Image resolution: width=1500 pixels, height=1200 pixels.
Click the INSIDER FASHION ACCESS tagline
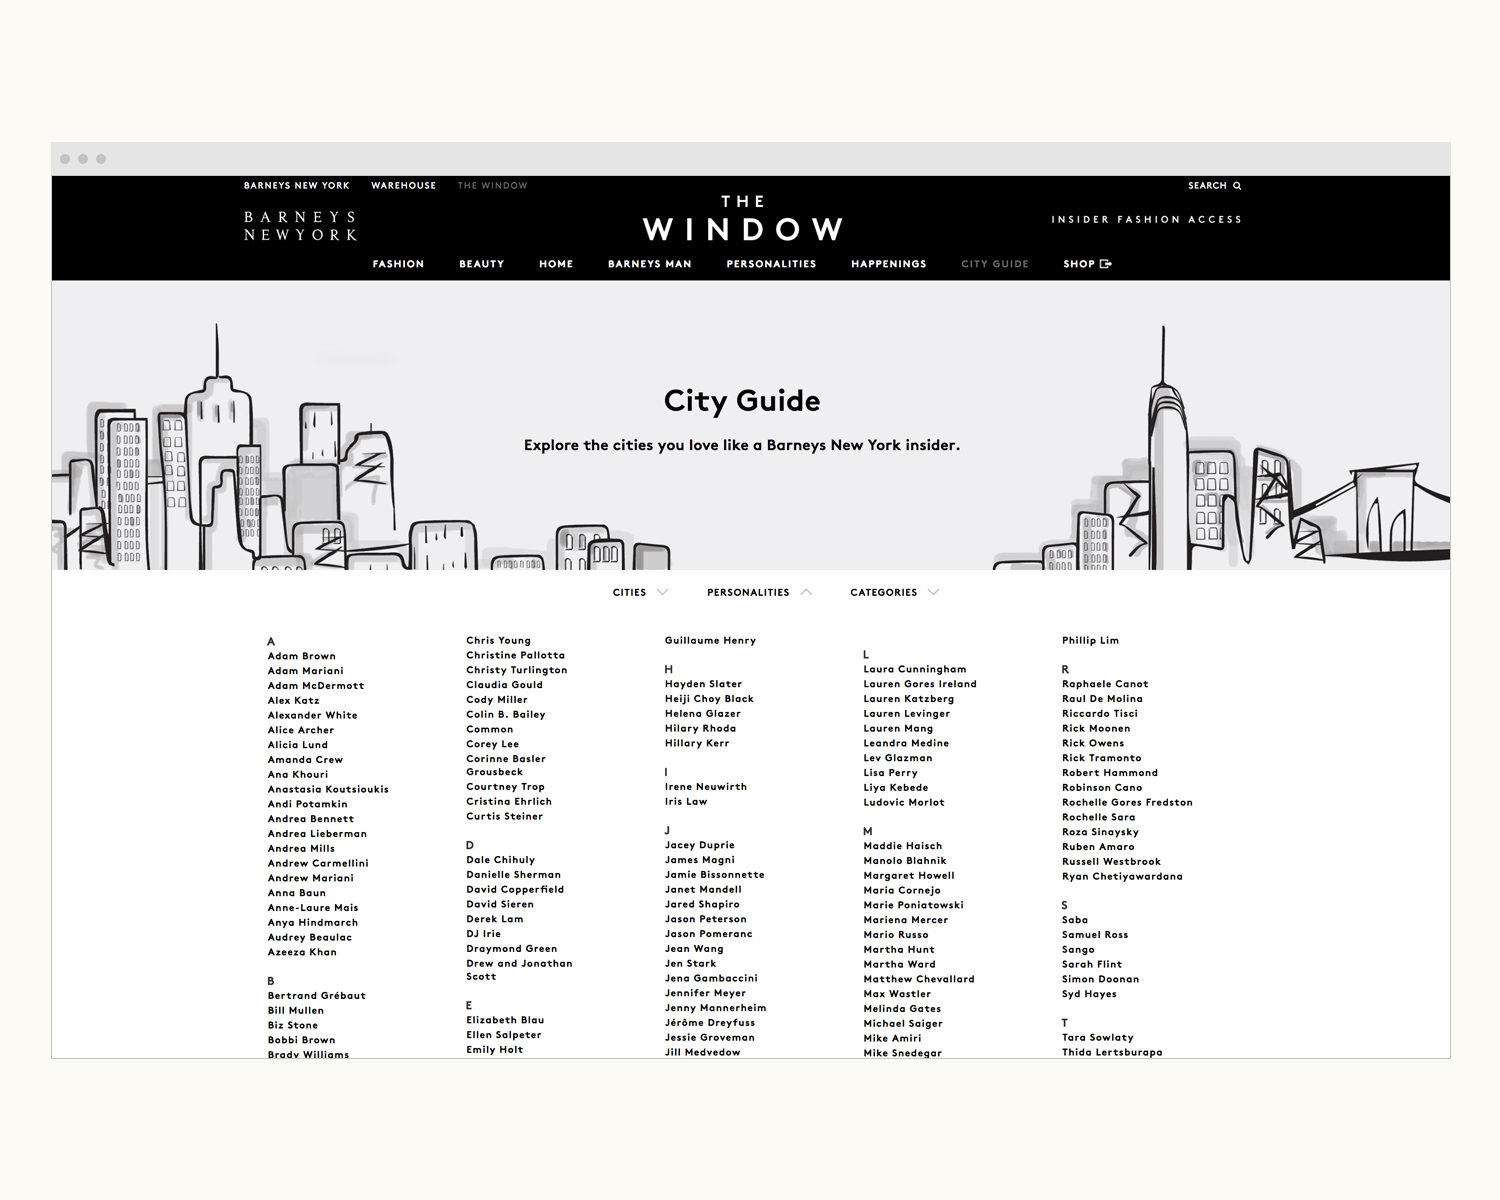[1146, 219]
